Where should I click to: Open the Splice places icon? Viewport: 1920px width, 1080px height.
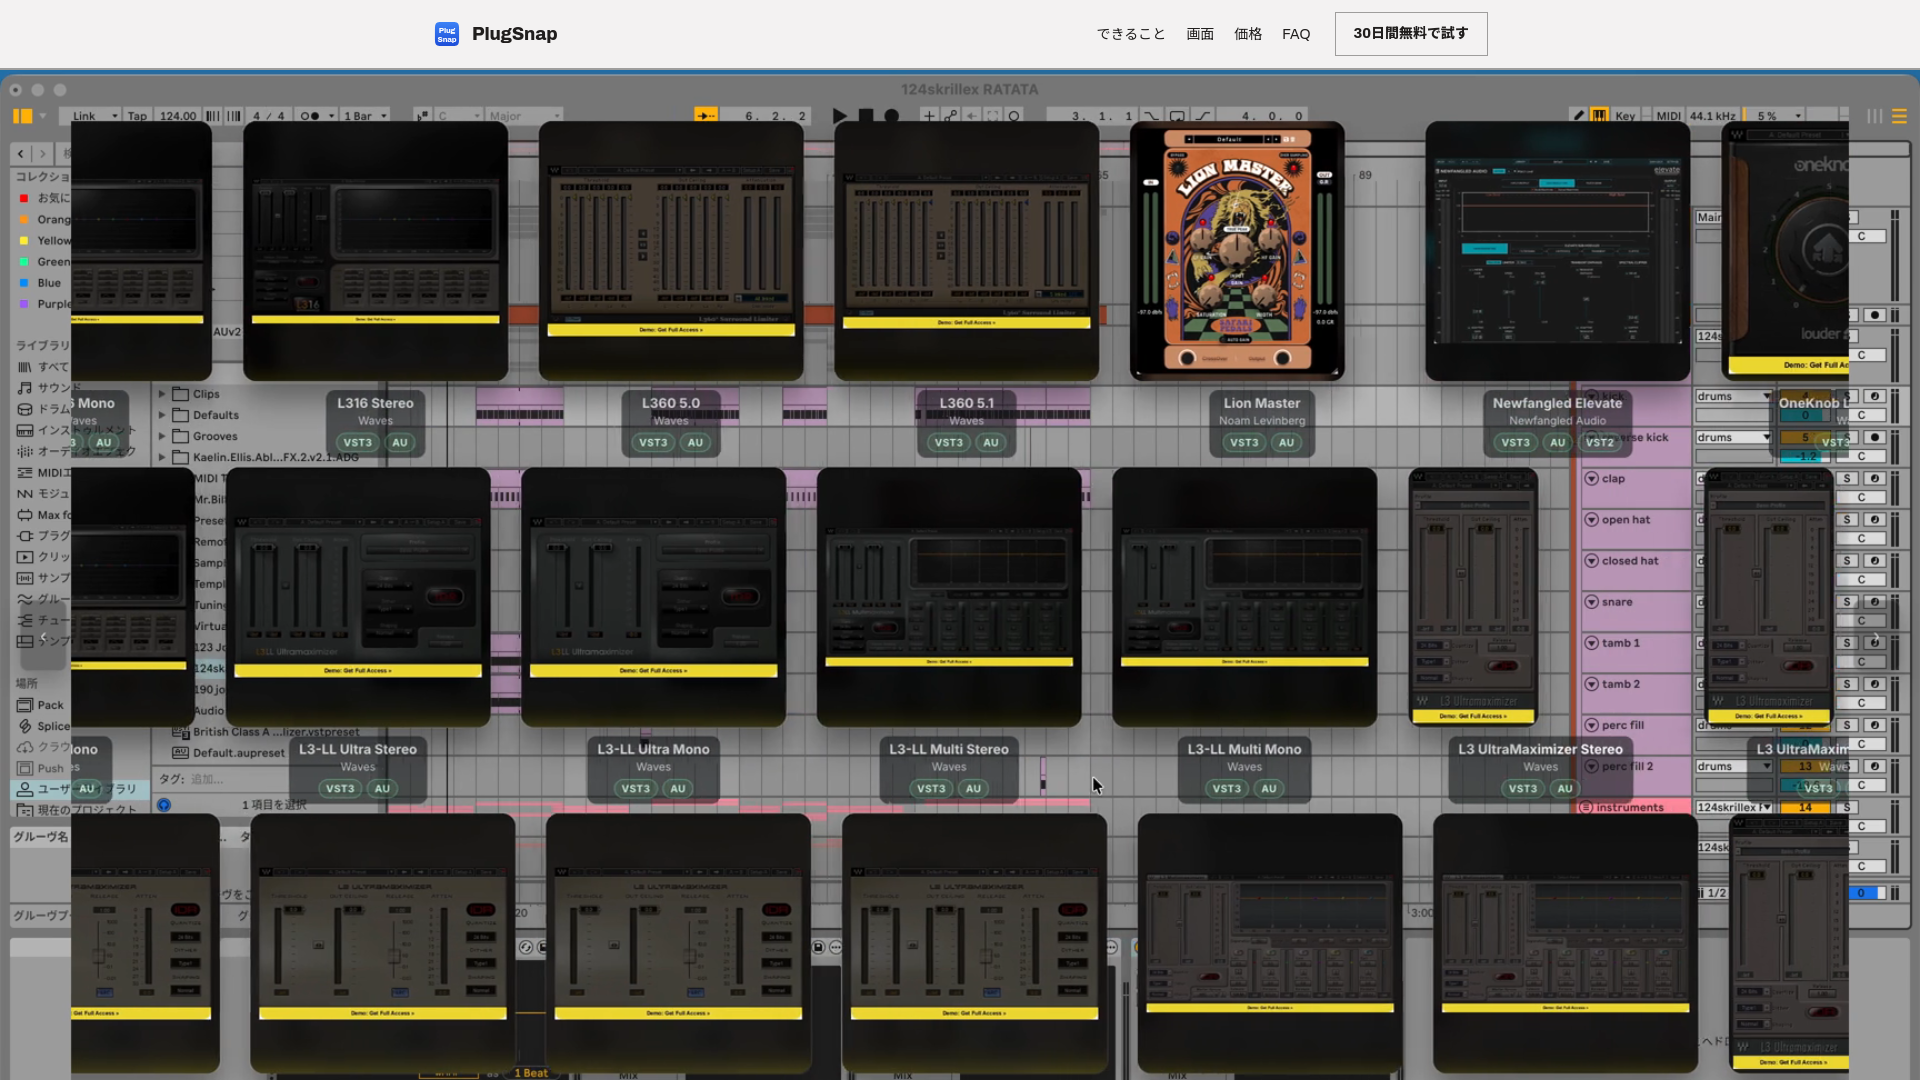pyautogui.click(x=25, y=726)
